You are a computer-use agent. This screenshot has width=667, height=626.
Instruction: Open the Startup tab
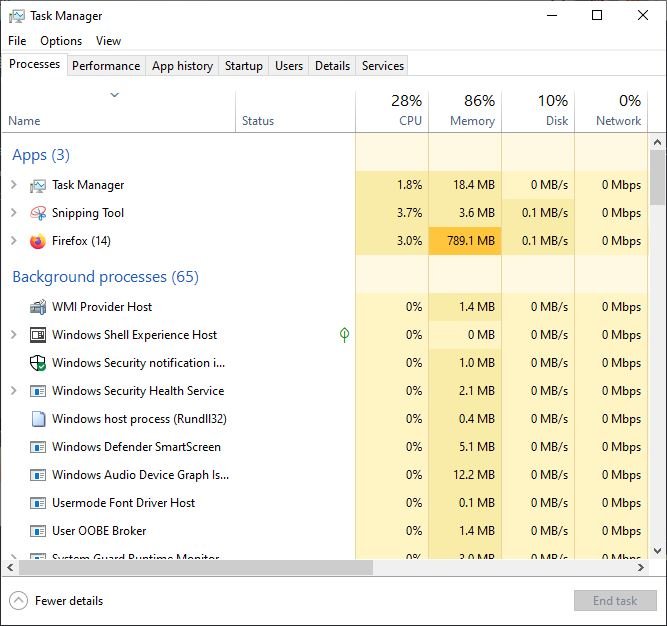243,66
